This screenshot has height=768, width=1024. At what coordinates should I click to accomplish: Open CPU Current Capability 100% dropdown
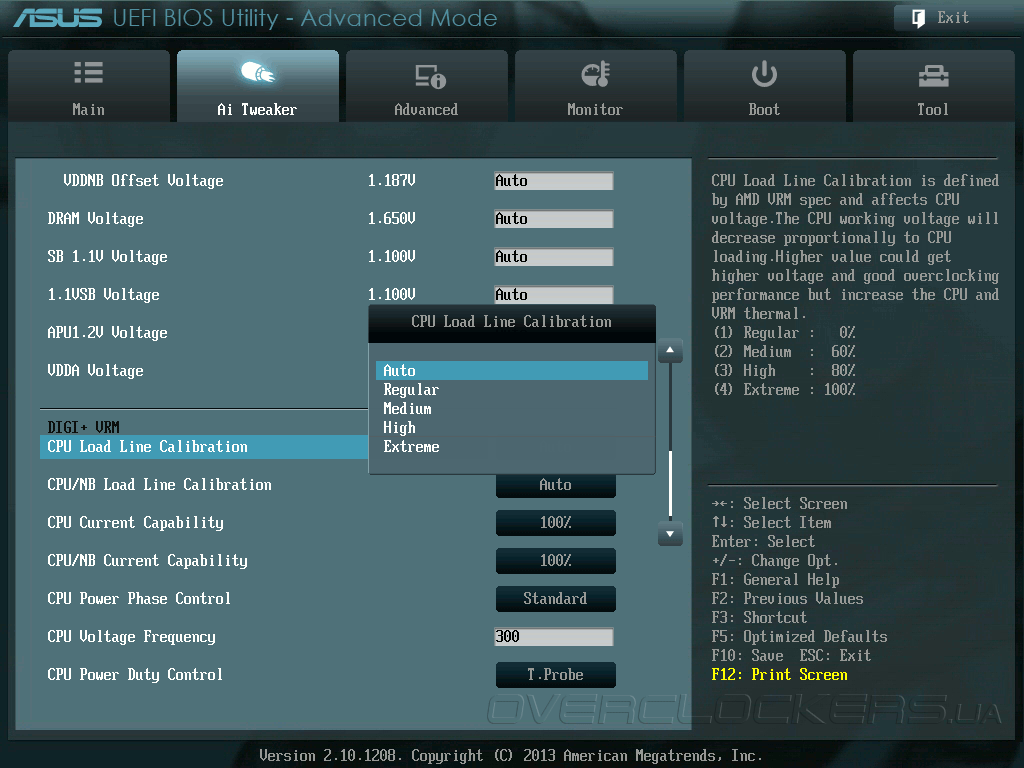click(556, 522)
